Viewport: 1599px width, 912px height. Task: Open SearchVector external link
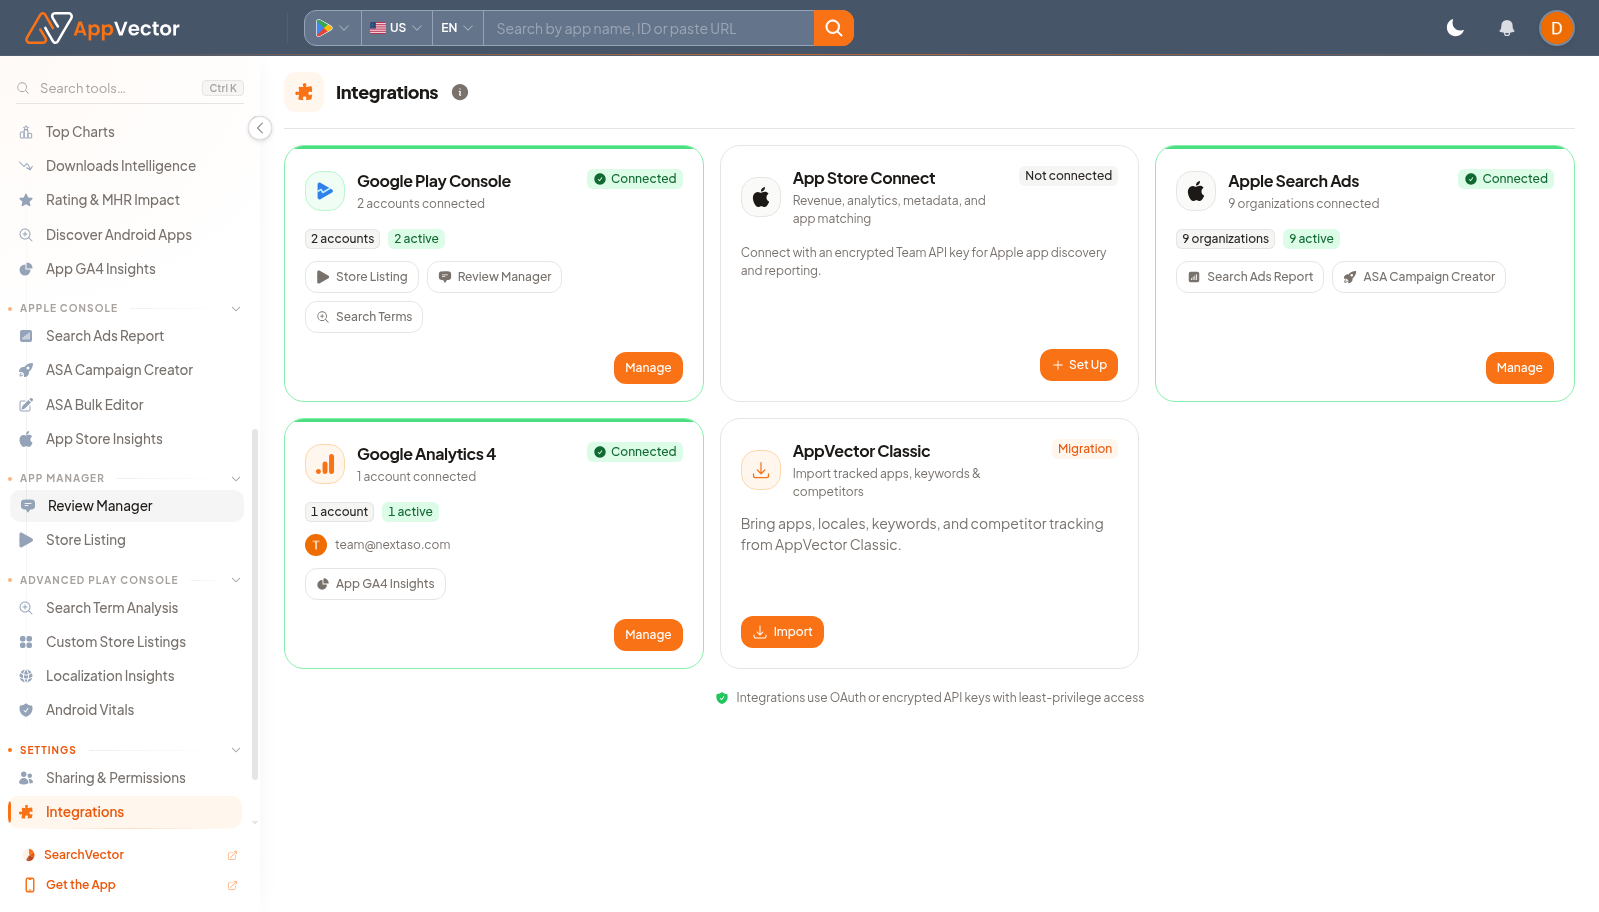[x=128, y=855]
